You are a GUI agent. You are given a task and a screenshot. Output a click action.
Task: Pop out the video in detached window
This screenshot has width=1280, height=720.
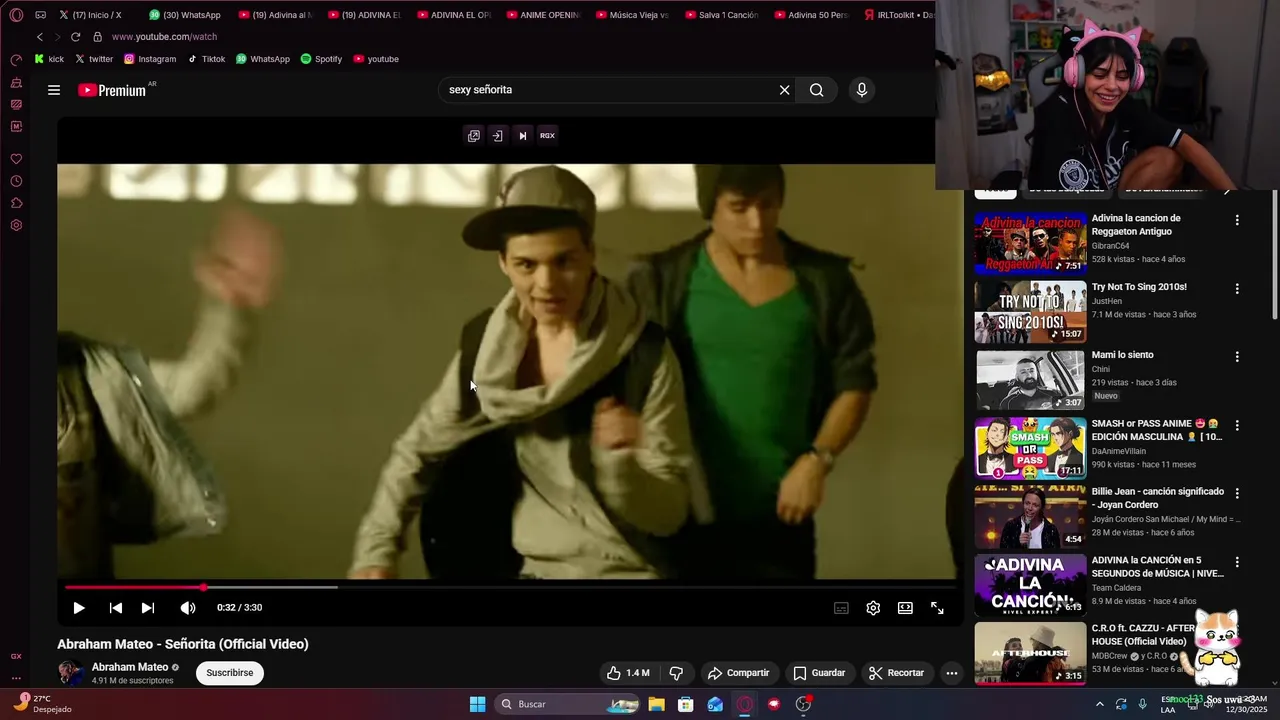coord(474,136)
